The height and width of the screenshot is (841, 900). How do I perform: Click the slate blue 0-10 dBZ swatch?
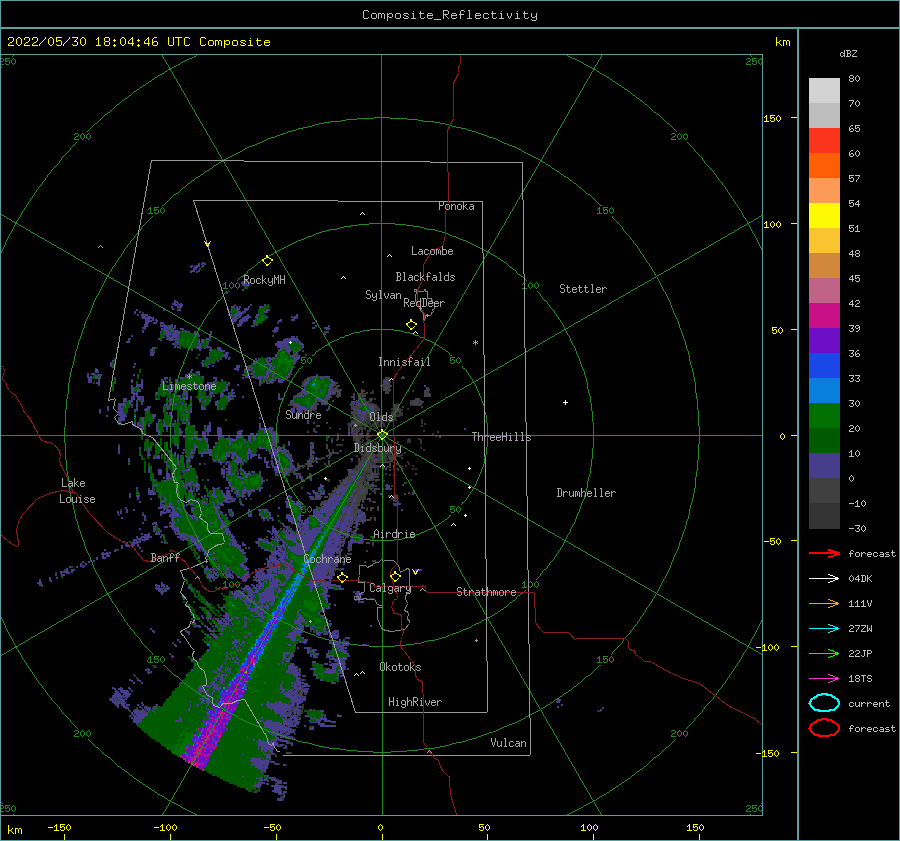pyautogui.click(x=824, y=466)
